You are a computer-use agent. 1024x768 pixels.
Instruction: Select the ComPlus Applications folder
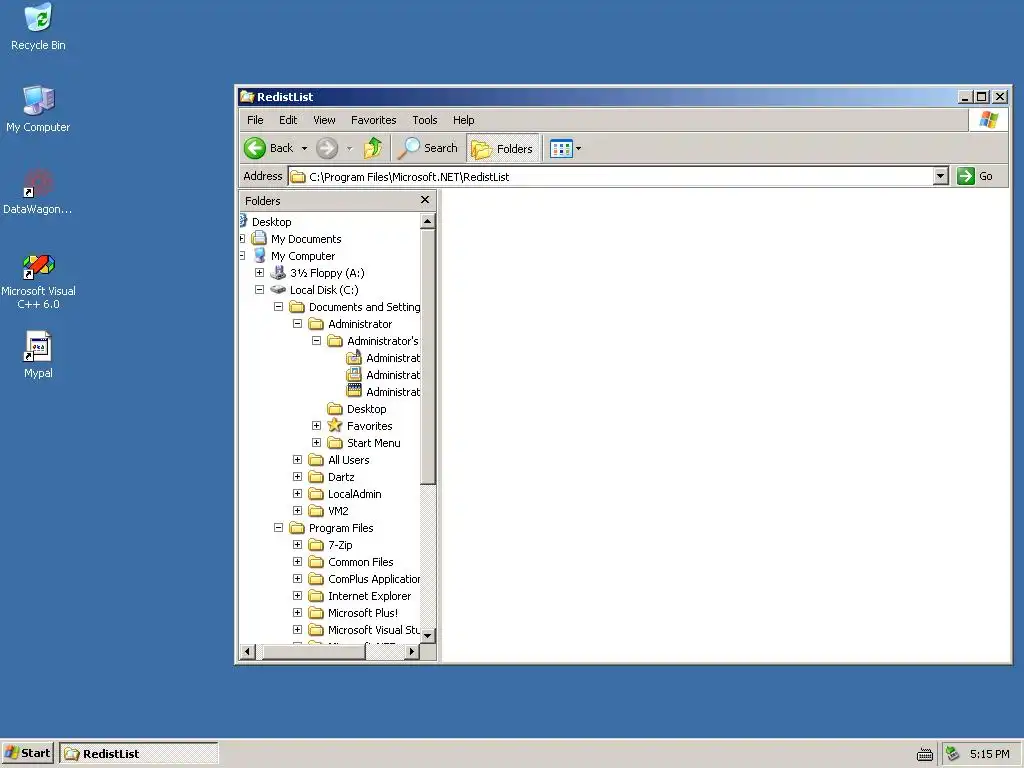(374, 579)
